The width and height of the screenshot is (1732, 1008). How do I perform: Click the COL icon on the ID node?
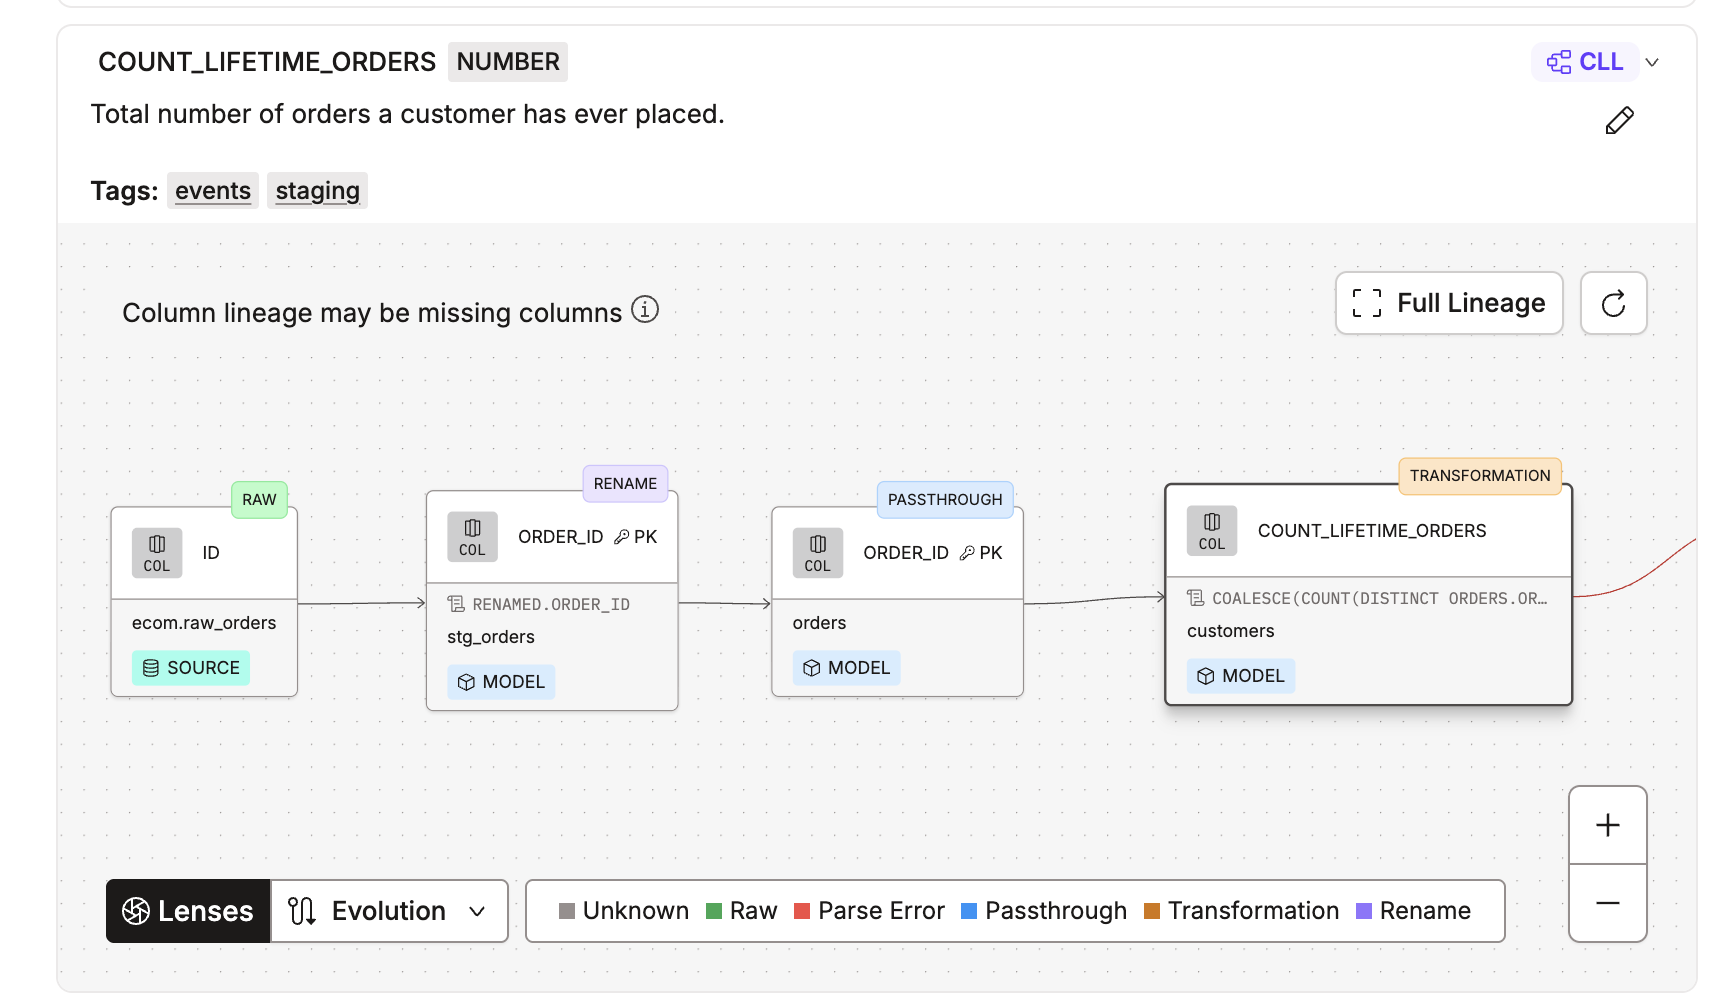[x=157, y=553]
